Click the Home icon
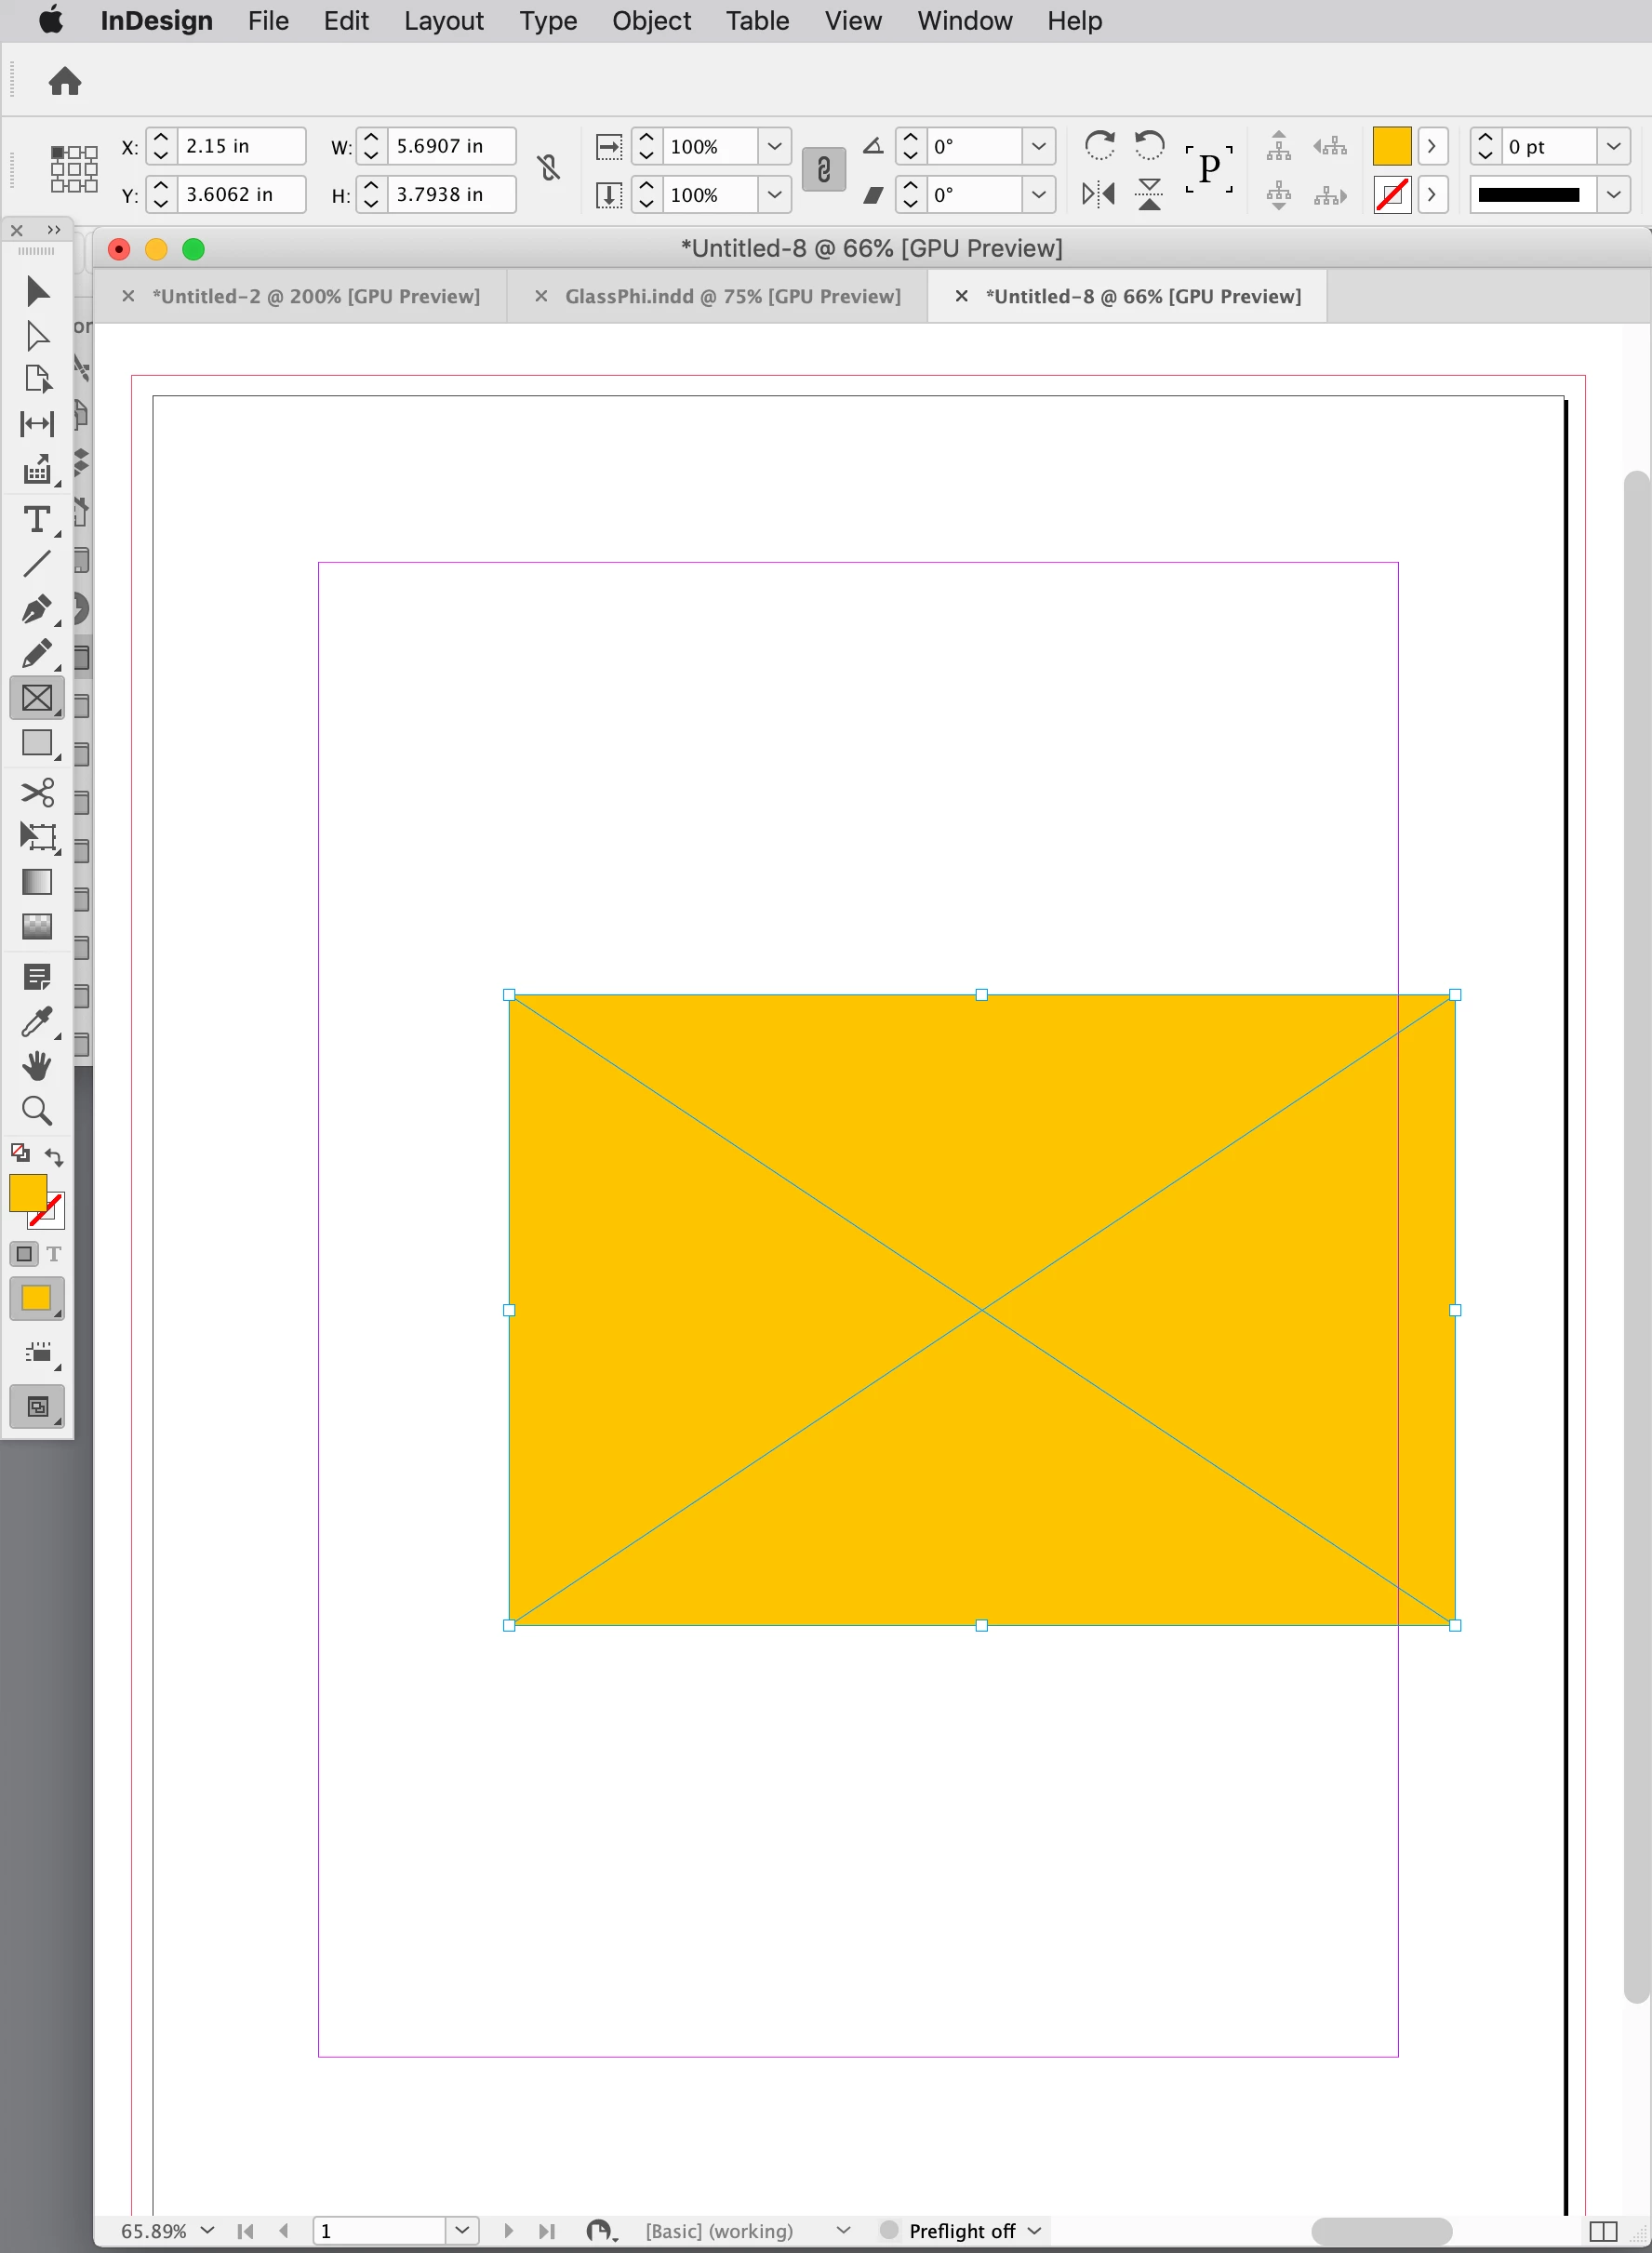Image resolution: width=1652 pixels, height=2253 pixels. [65, 81]
